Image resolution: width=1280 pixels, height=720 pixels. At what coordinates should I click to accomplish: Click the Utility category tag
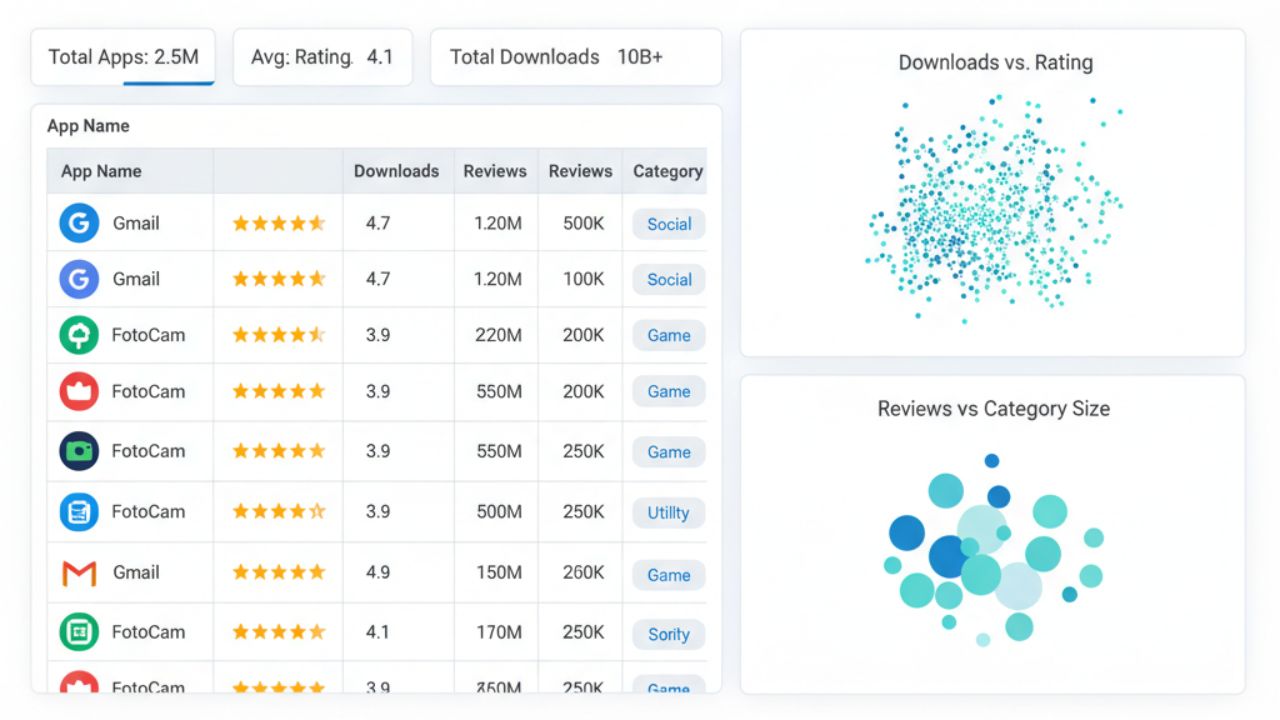point(668,513)
